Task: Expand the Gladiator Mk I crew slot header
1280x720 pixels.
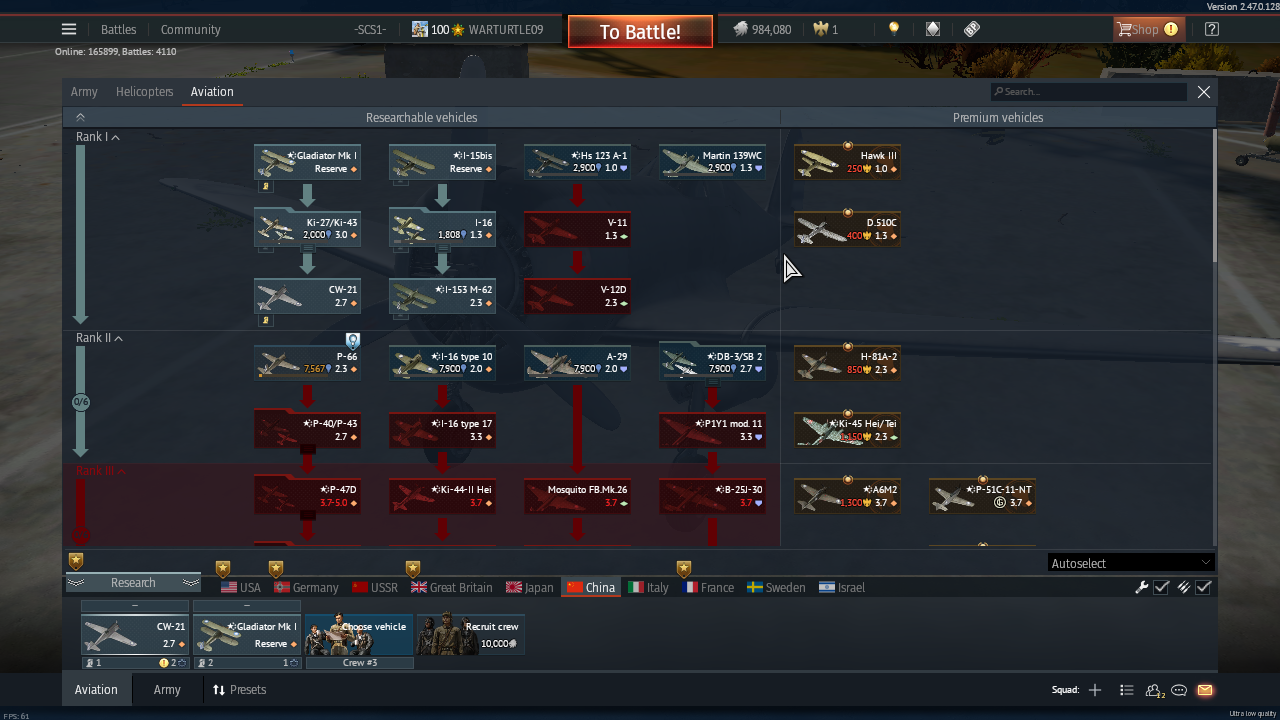Action: pos(247,606)
